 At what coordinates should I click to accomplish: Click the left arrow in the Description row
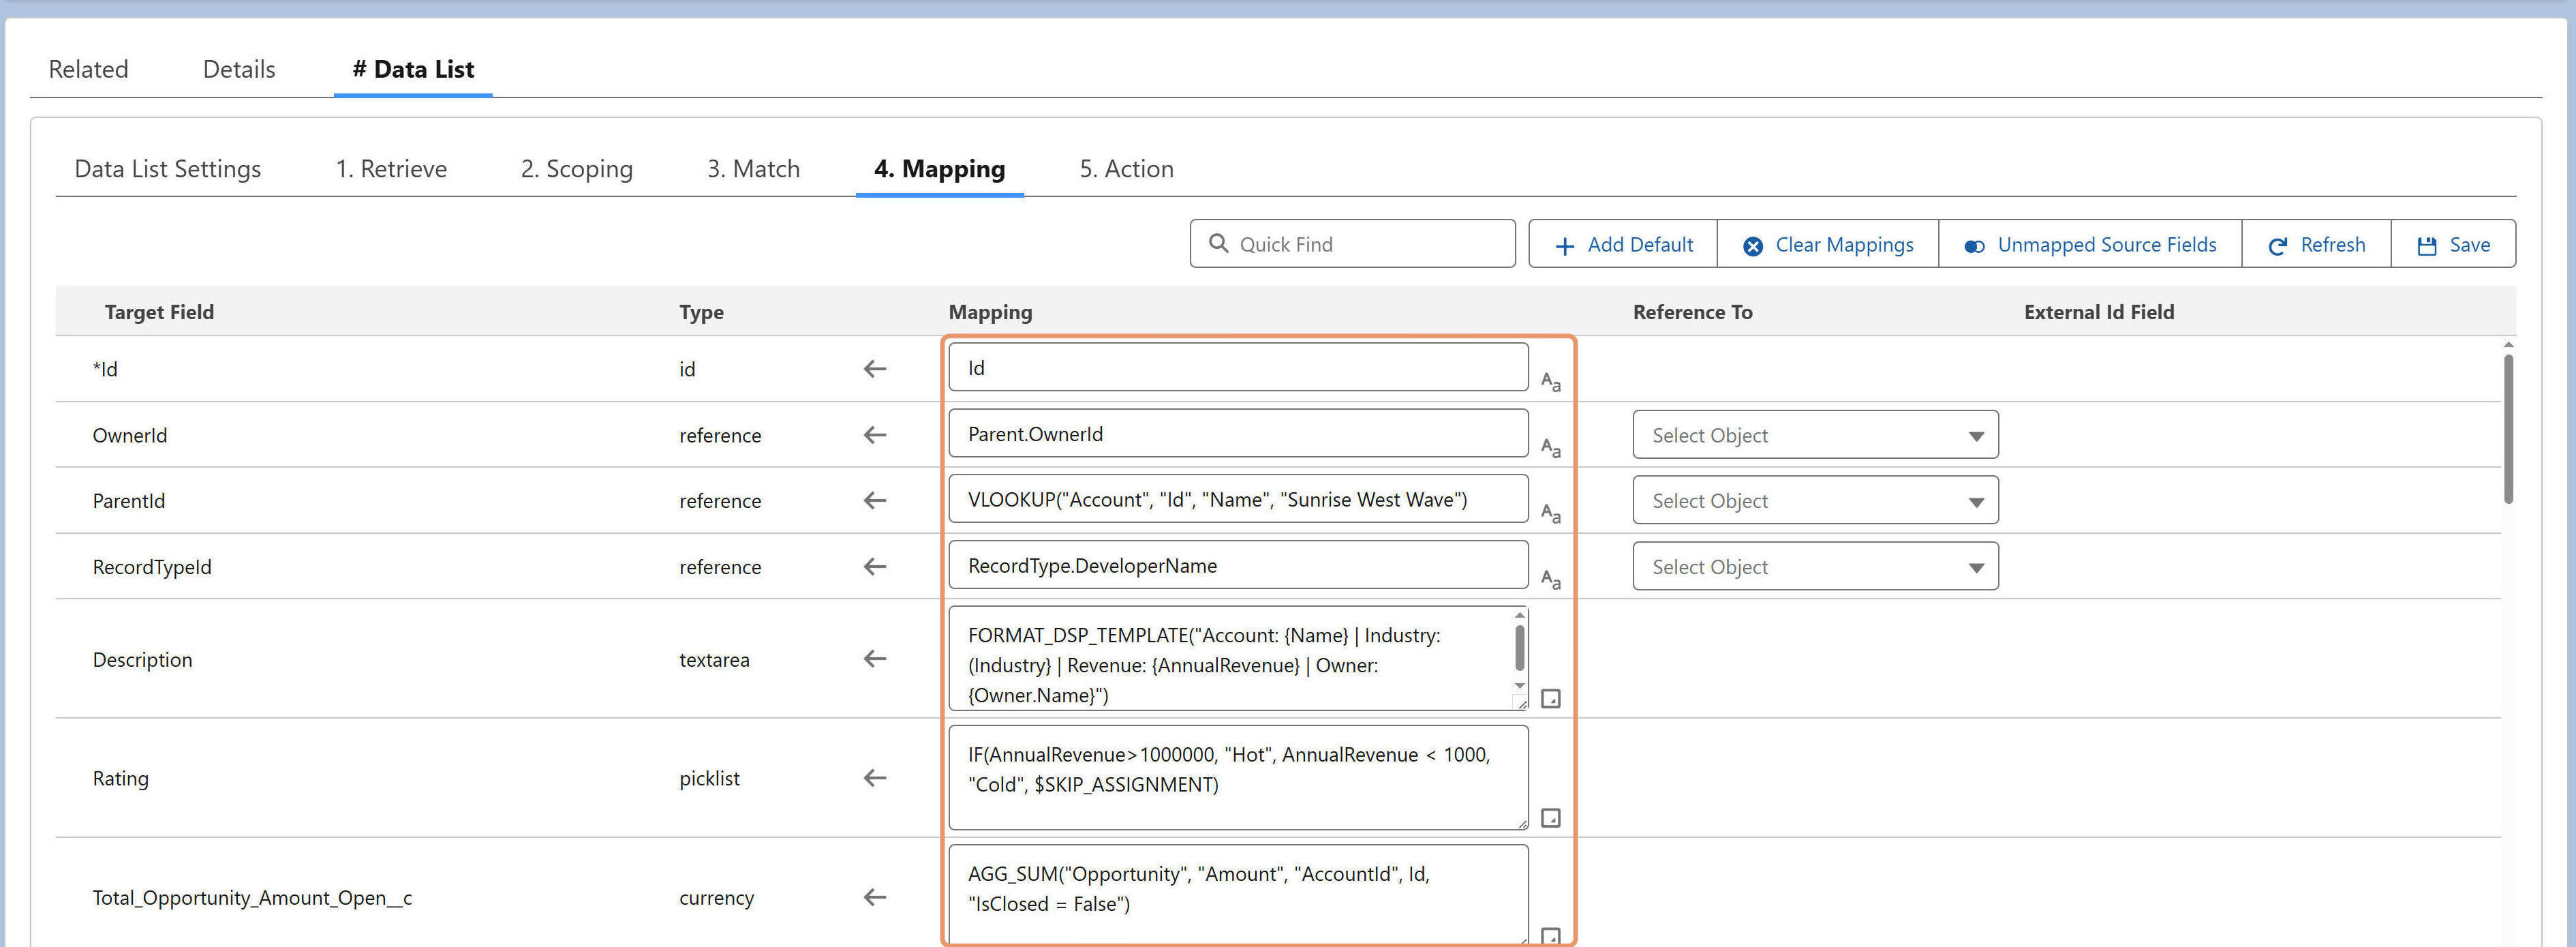point(875,659)
